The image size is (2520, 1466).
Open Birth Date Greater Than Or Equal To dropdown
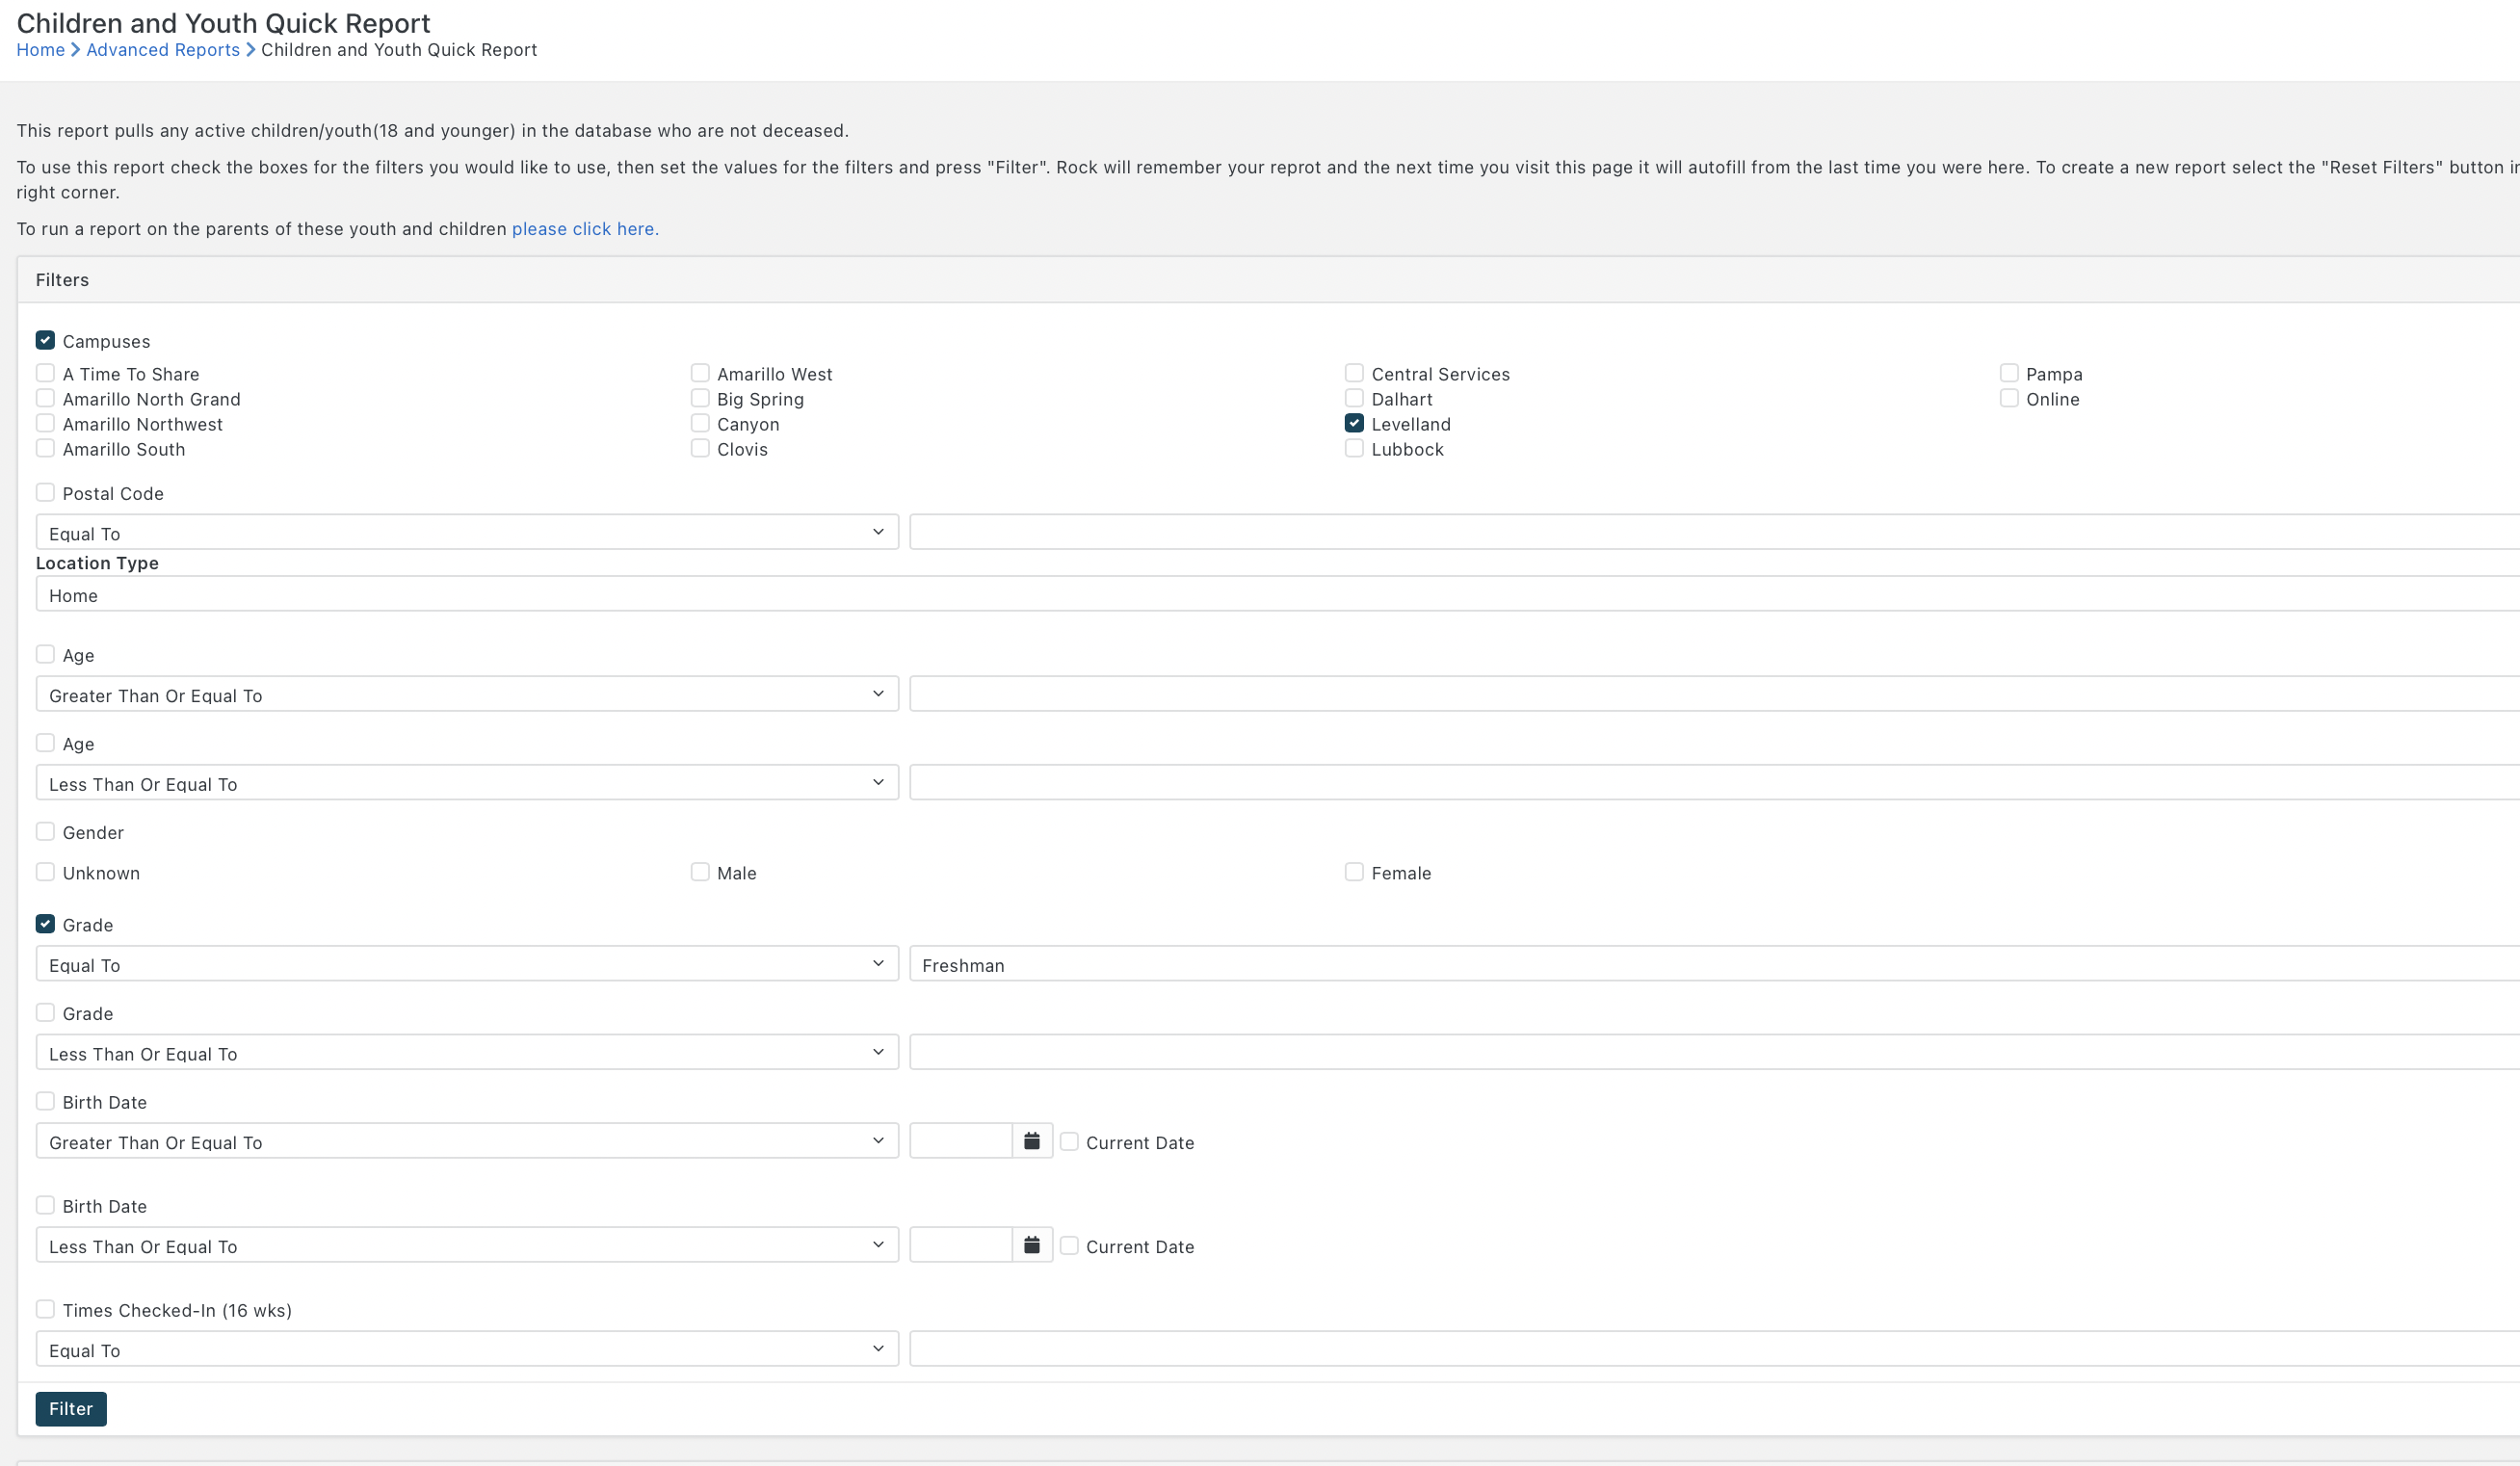[x=467, y=1141]
